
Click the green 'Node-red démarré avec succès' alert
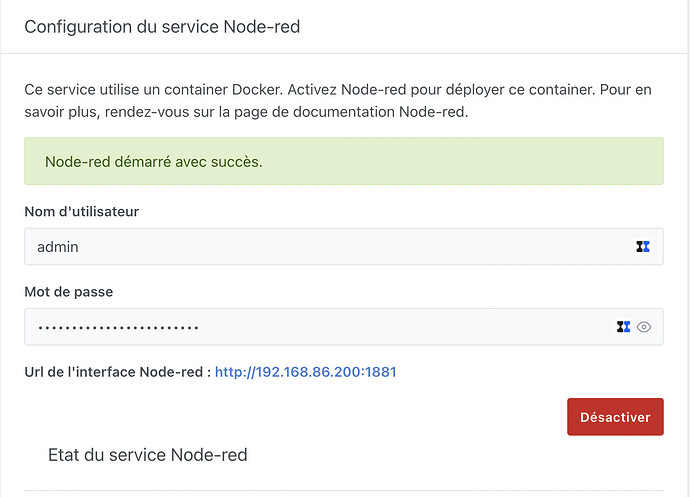(x=343, y=161)
